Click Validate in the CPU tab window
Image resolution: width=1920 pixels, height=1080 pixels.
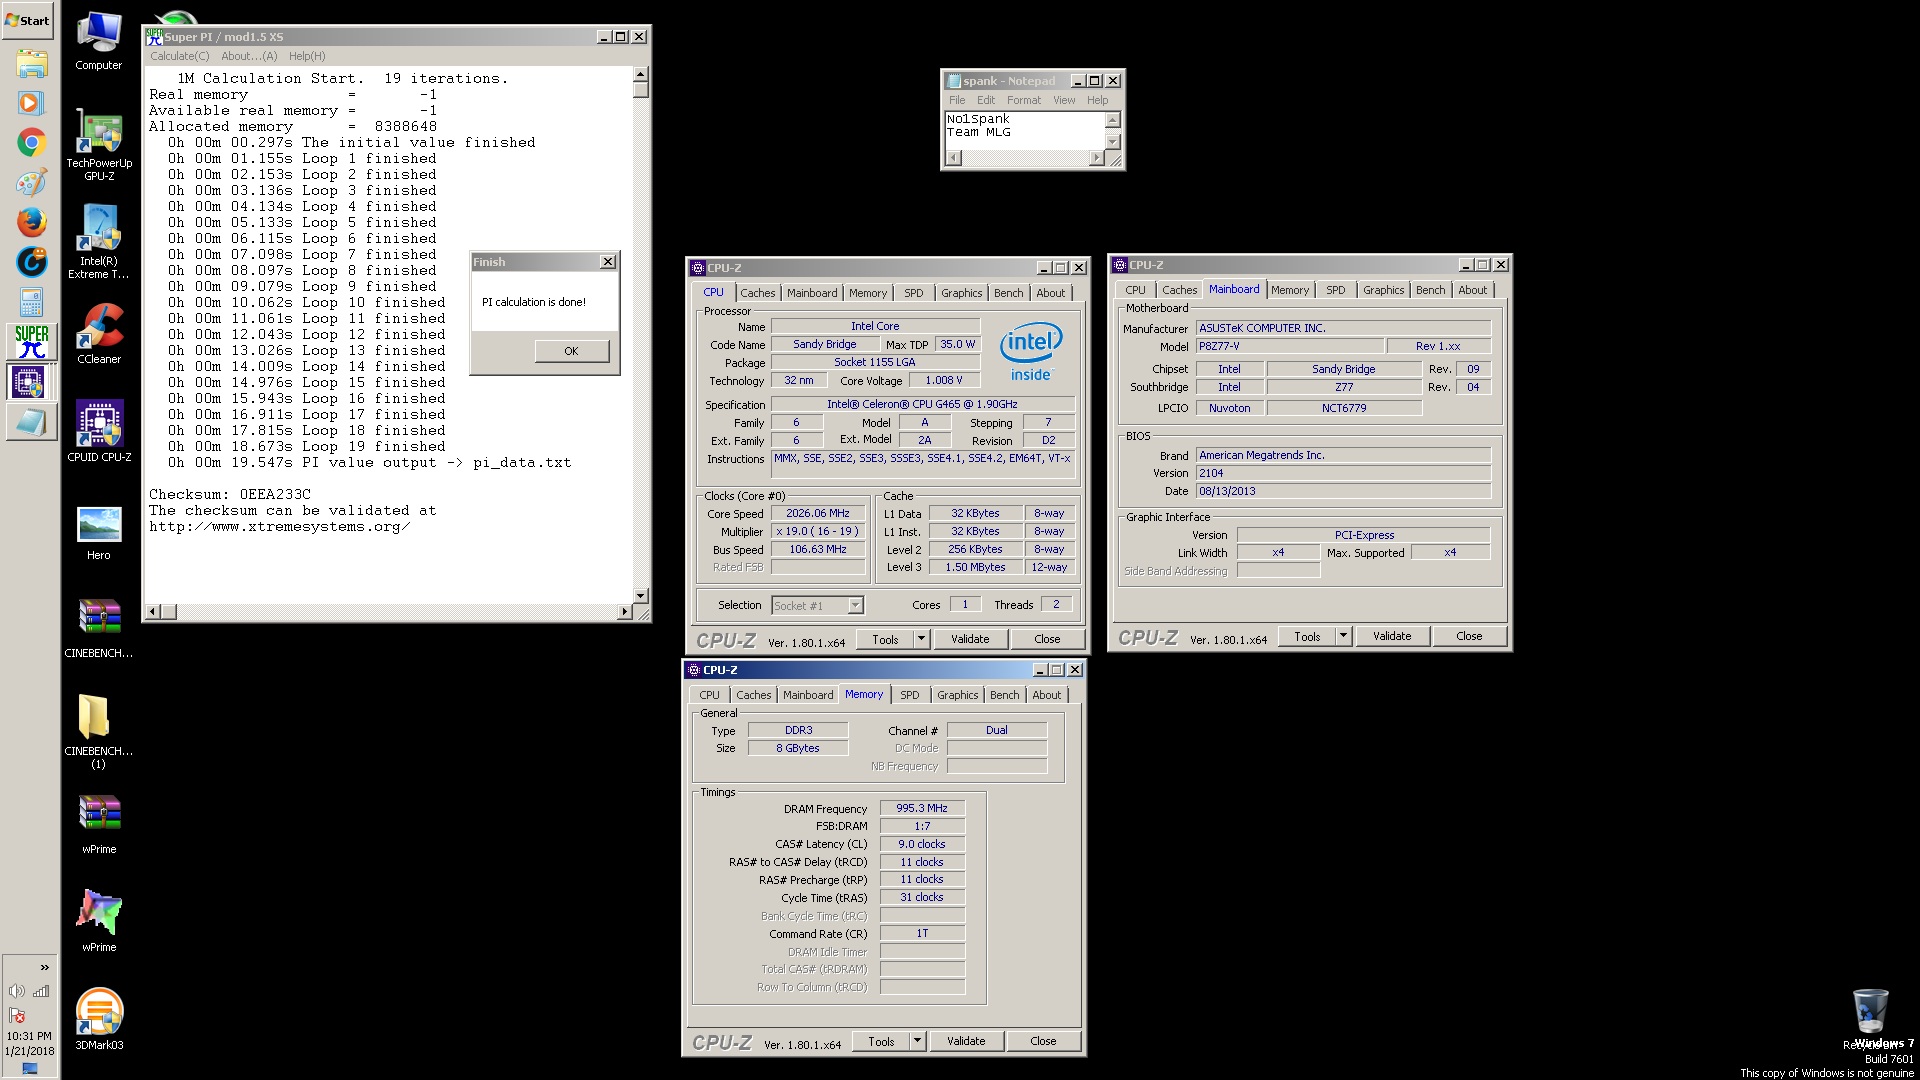click(970, 639)
